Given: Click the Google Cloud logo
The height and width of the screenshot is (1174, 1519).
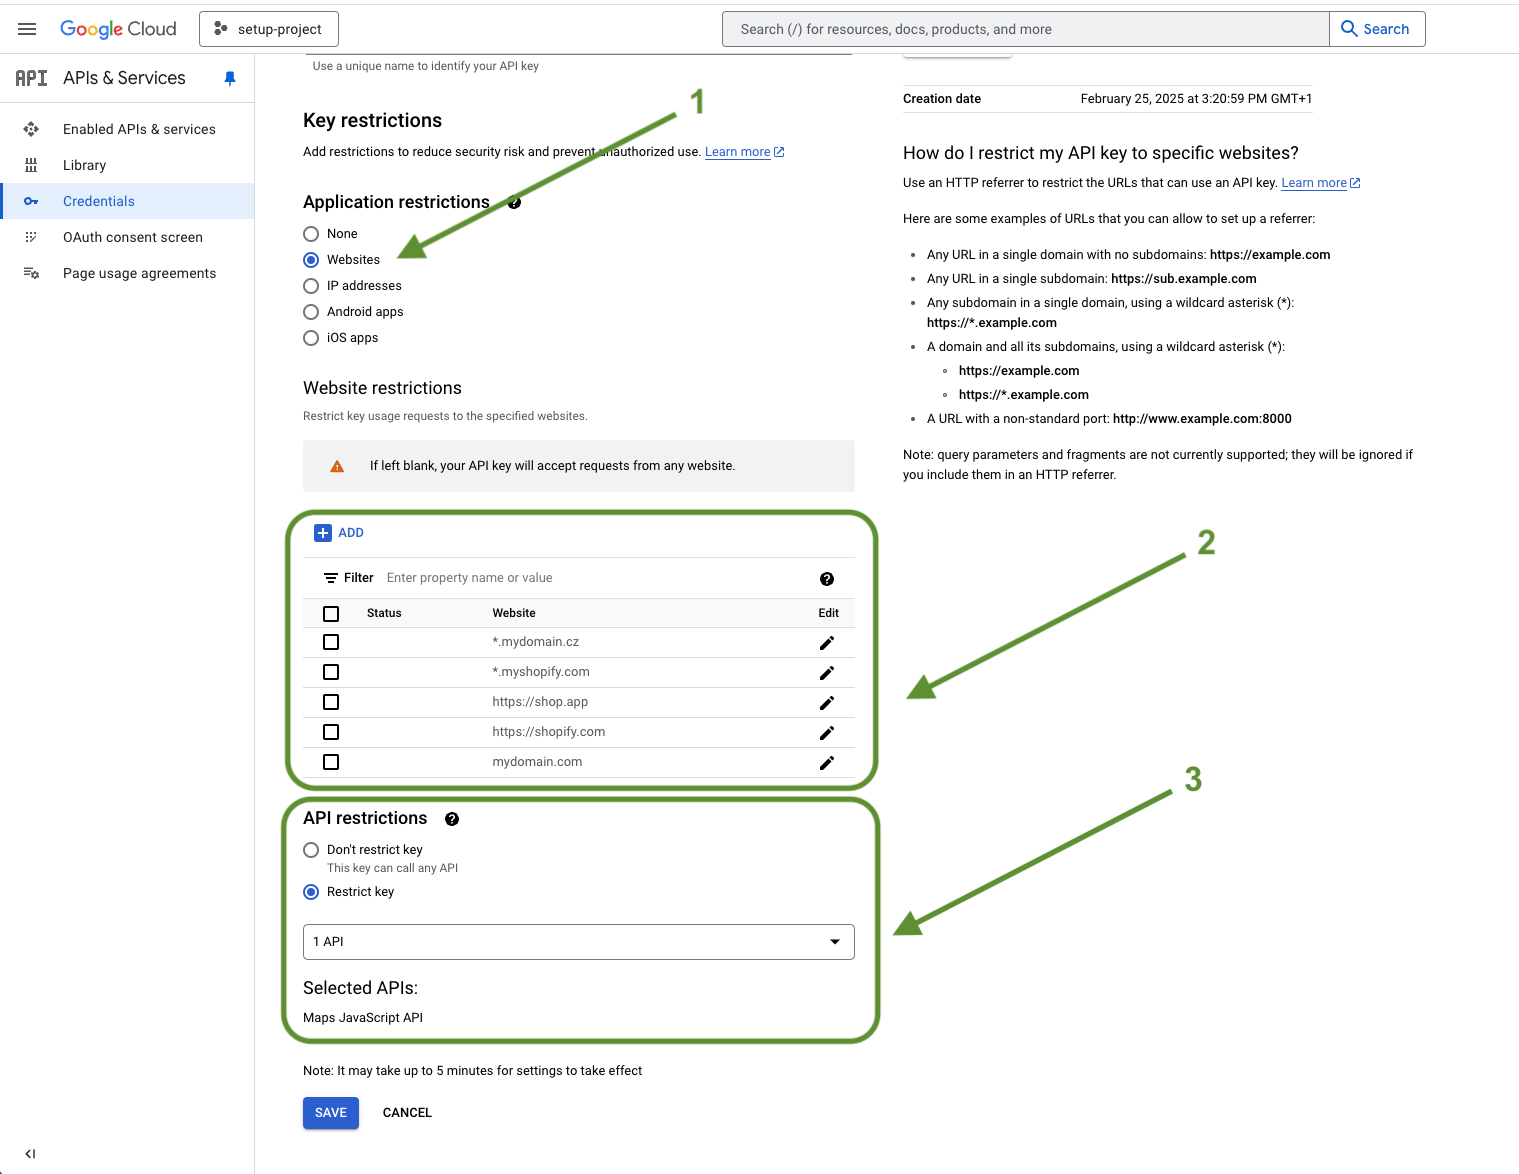Looking at the screenshot, I should pyautogui.click(x=118, y=29).
